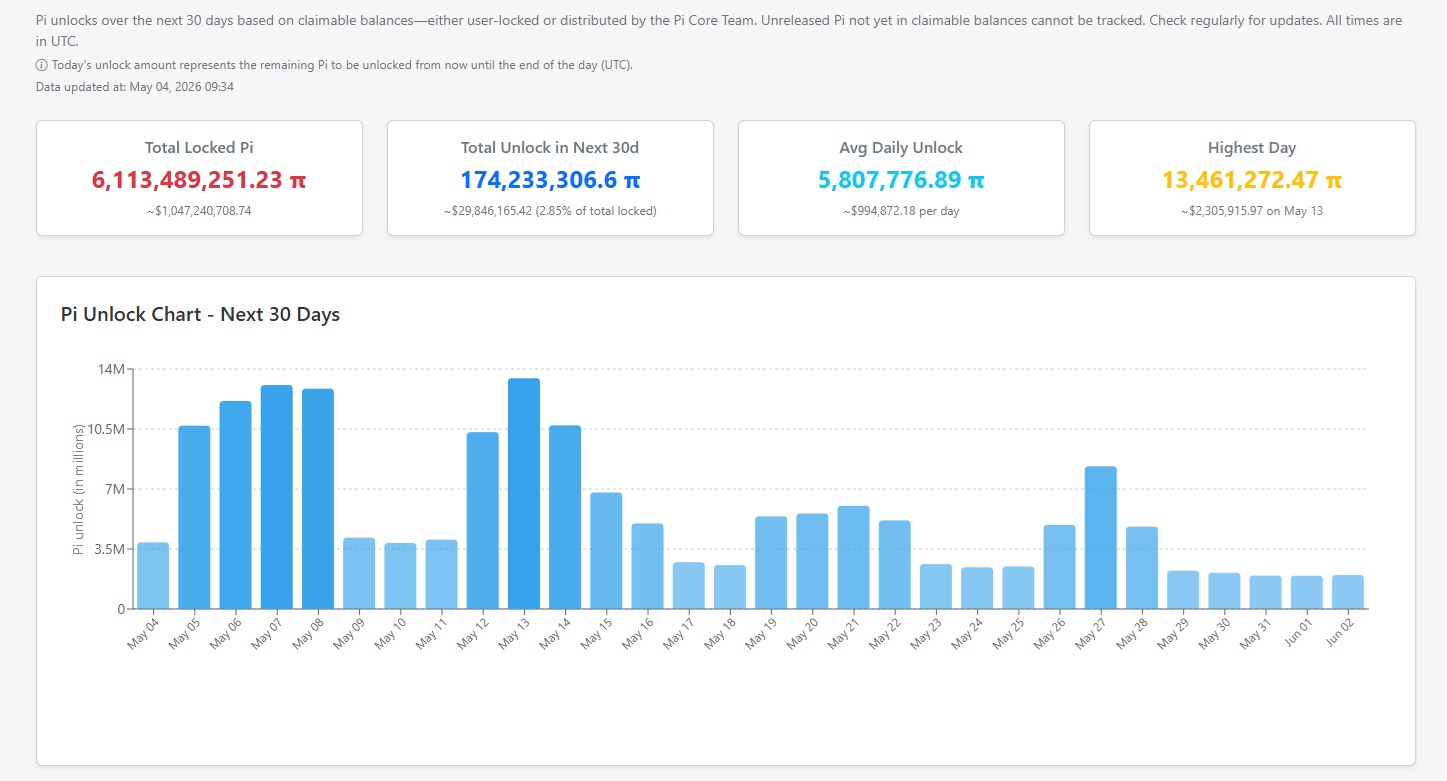
Task: Click the Jun 01 bar in chart
Action: [x=1307, y=592]
